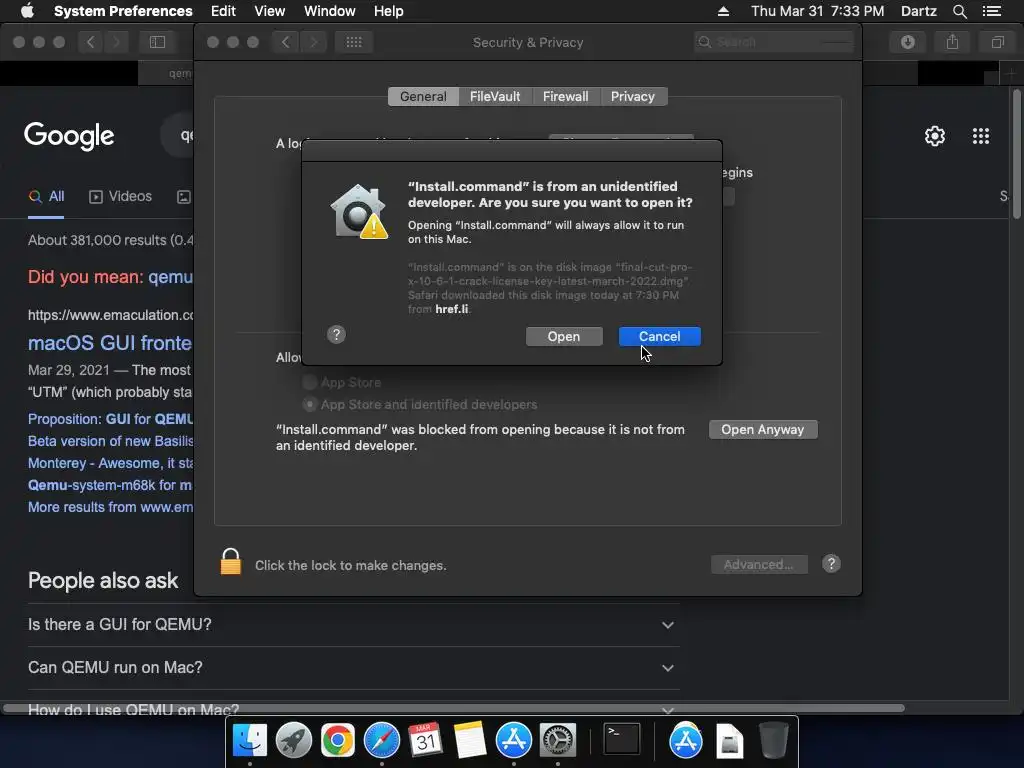Open Finder from the Dock
Screen dimensions: 1024x768
[x=250, y=741]
